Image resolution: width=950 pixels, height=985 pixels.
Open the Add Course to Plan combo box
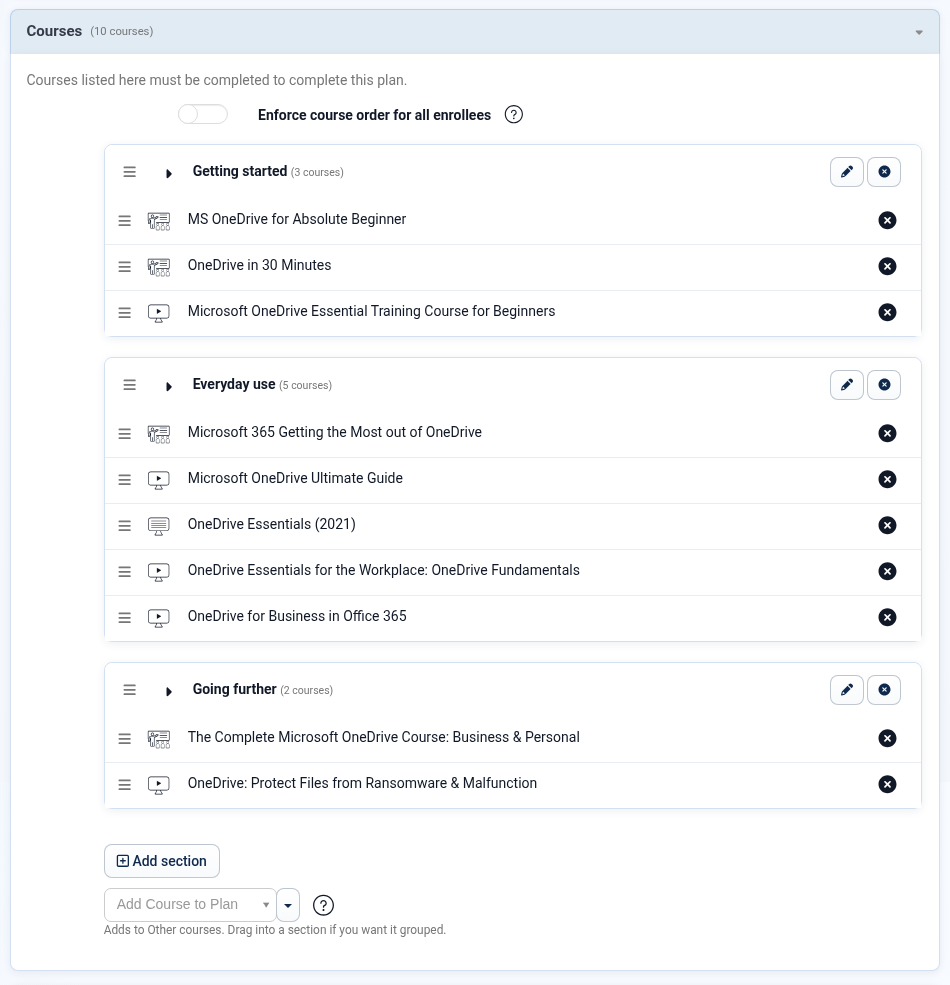[190, 905]
